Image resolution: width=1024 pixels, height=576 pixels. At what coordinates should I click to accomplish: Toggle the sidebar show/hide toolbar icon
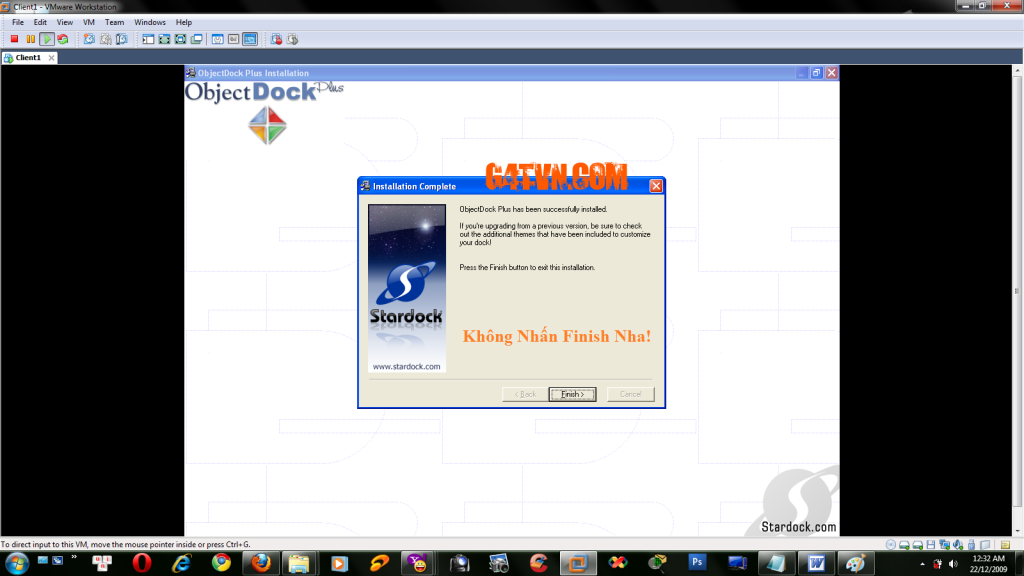coord(148,39)
